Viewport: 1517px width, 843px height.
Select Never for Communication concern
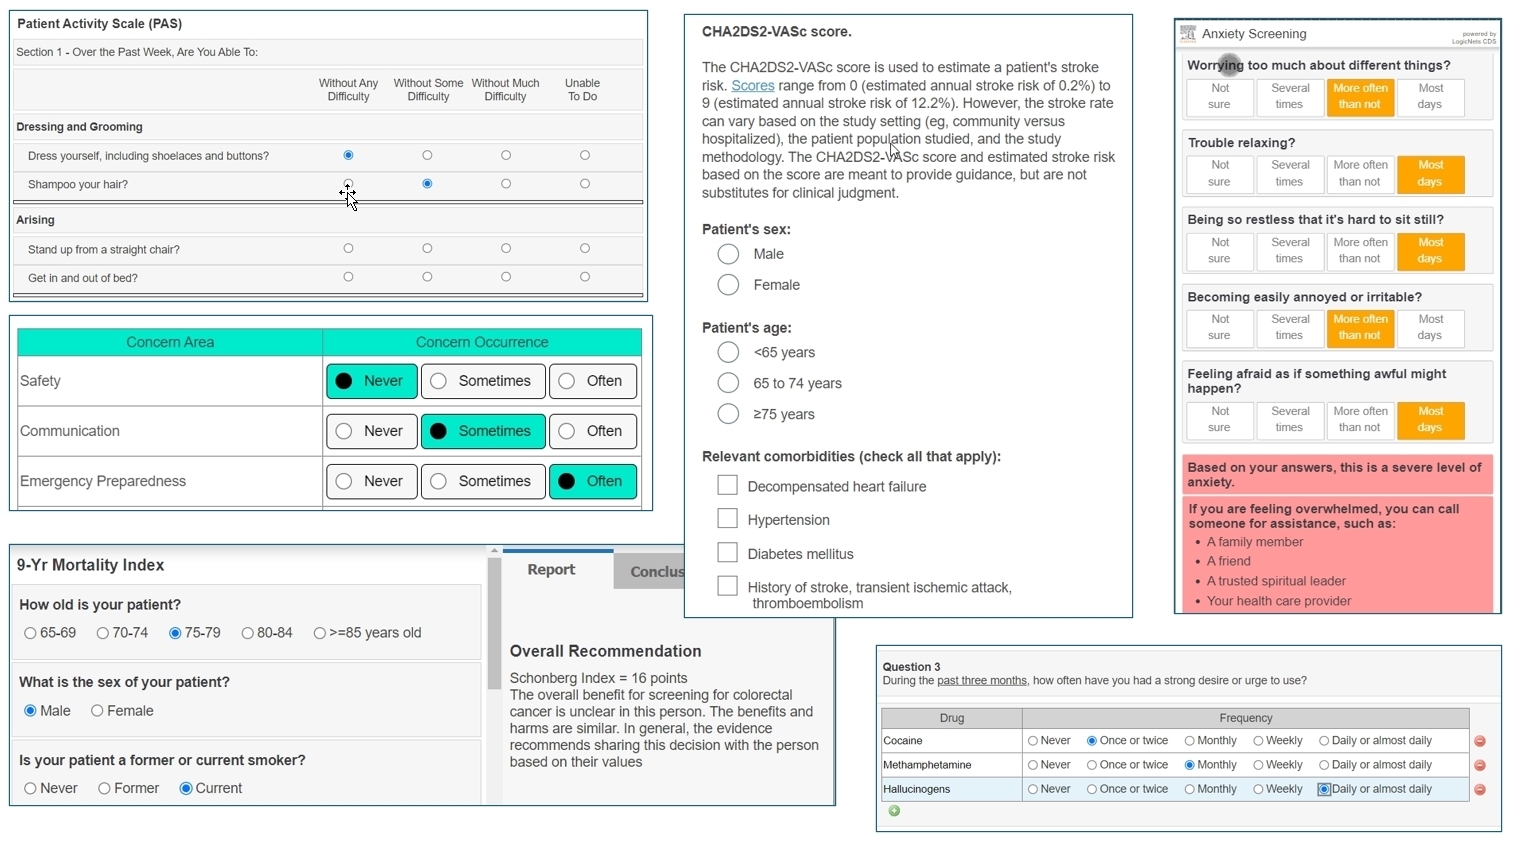371,431
